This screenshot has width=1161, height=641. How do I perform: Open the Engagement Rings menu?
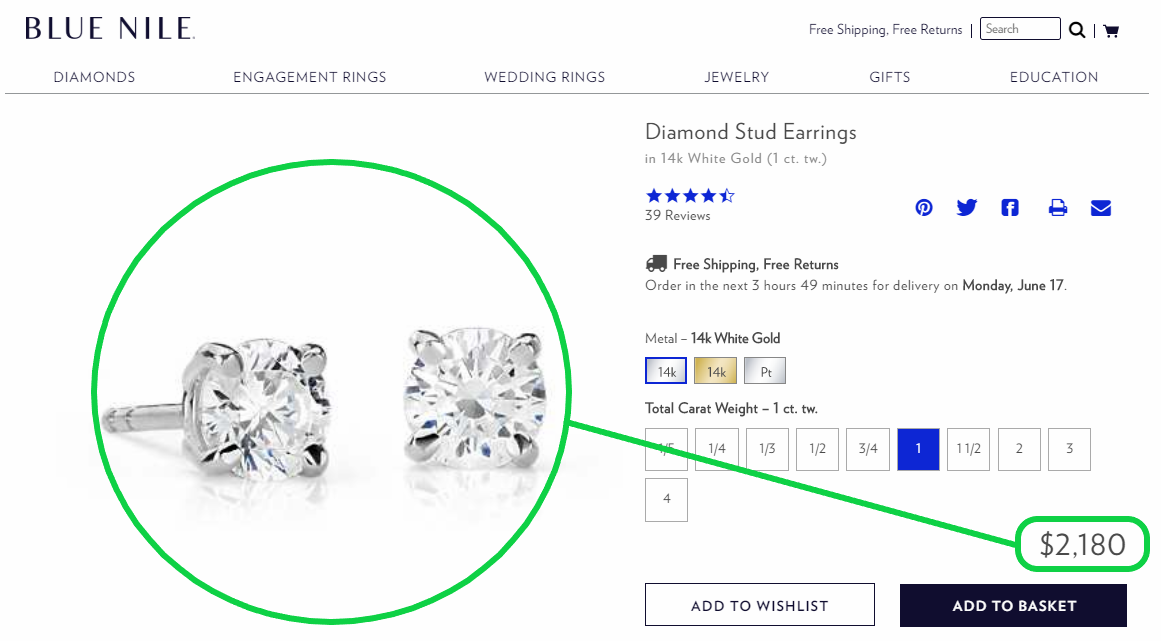pyautogui.click(x=309, y=77)
